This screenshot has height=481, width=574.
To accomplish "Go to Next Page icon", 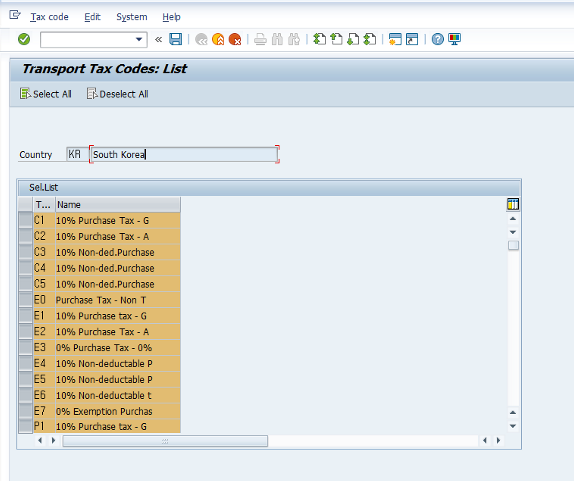I will [353, 39].
